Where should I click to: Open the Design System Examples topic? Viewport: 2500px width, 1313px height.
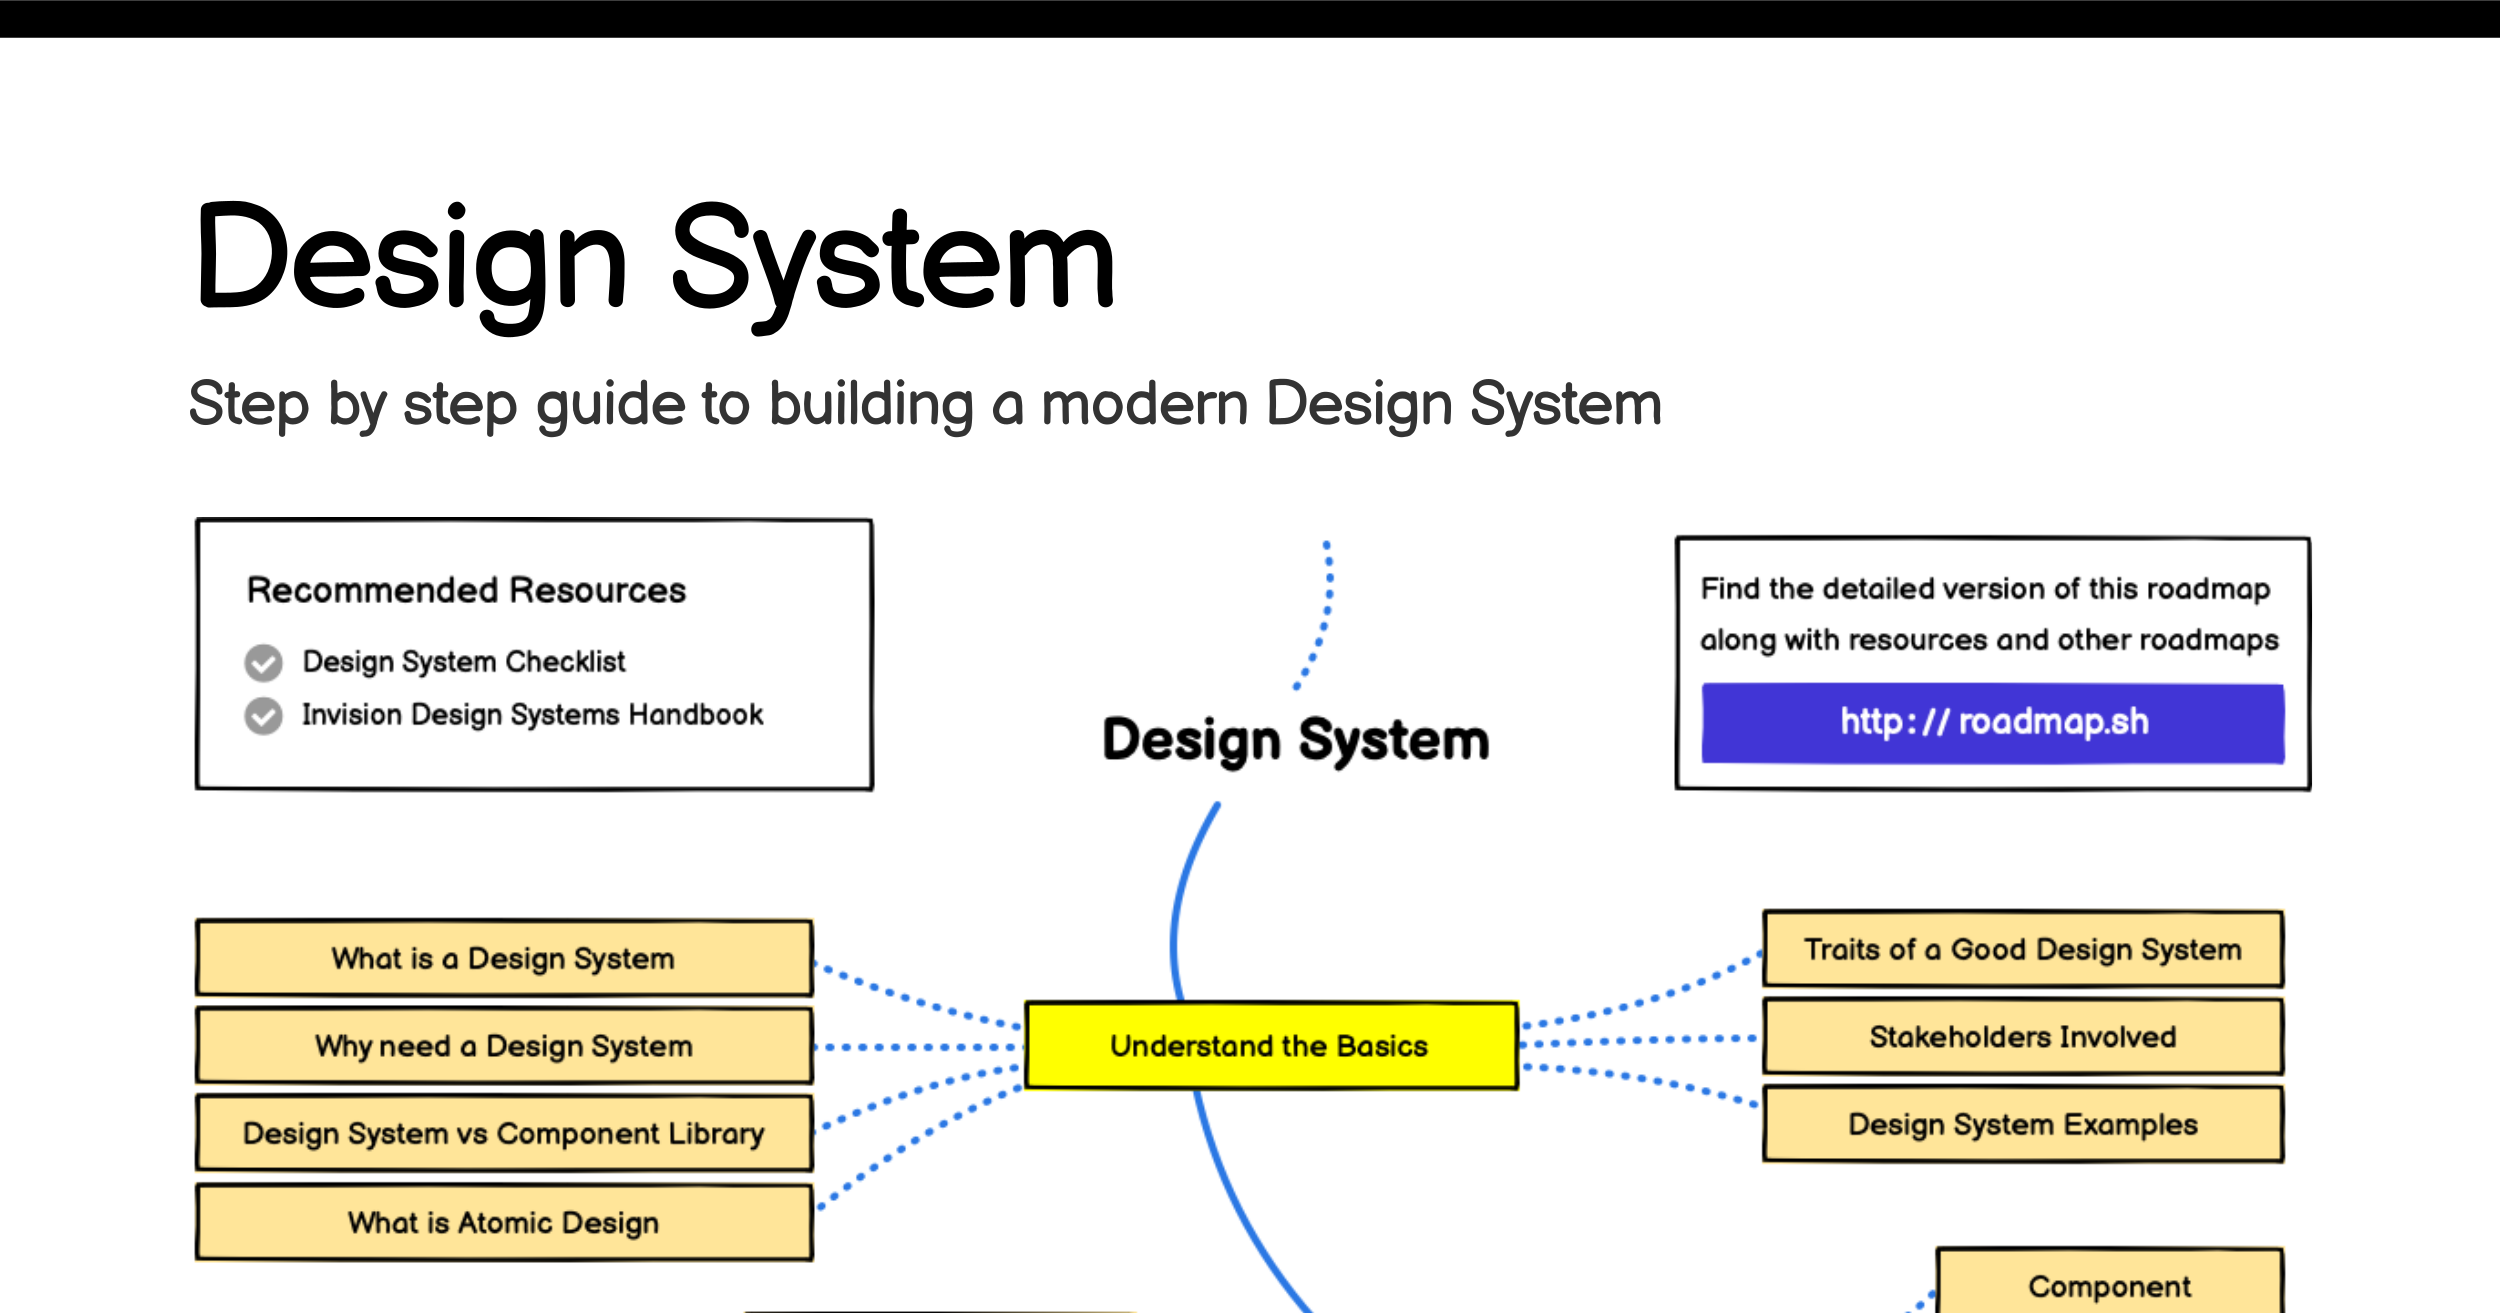tap(2023, 1124)
